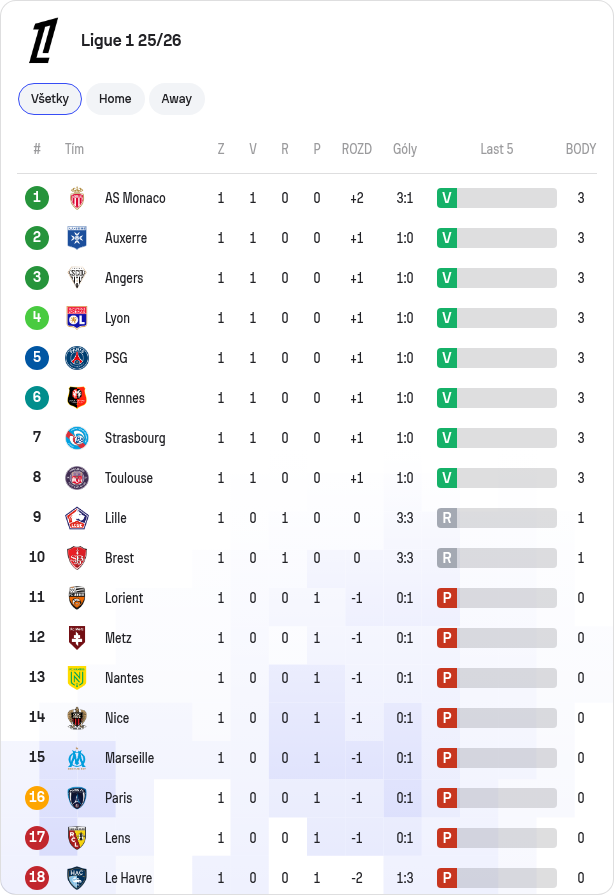The height and width of the screenshot is (895, 614).
Task: Switch to the Away standings tab
Action: tap(177, 99)
